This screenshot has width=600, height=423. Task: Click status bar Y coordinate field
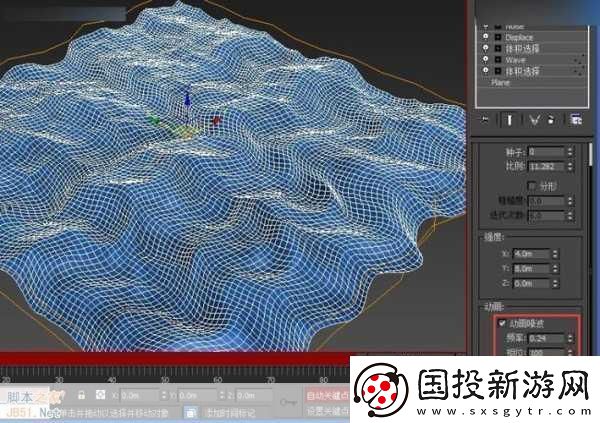(197, 395)
